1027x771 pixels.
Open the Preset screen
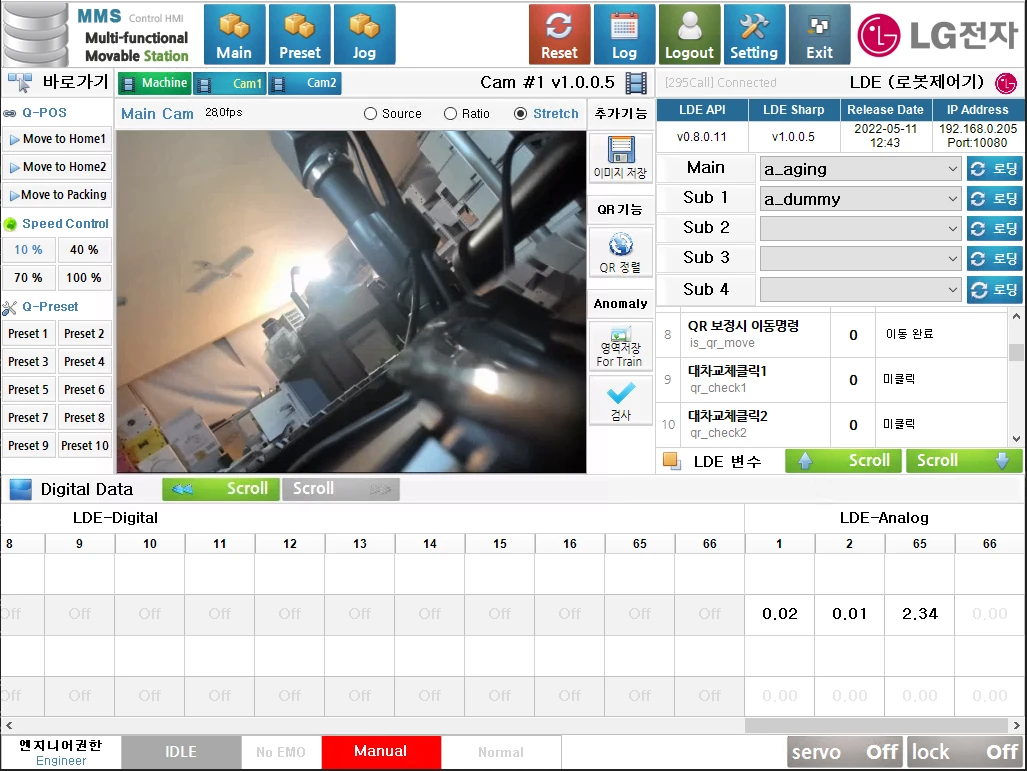click(x=300, y=34)
